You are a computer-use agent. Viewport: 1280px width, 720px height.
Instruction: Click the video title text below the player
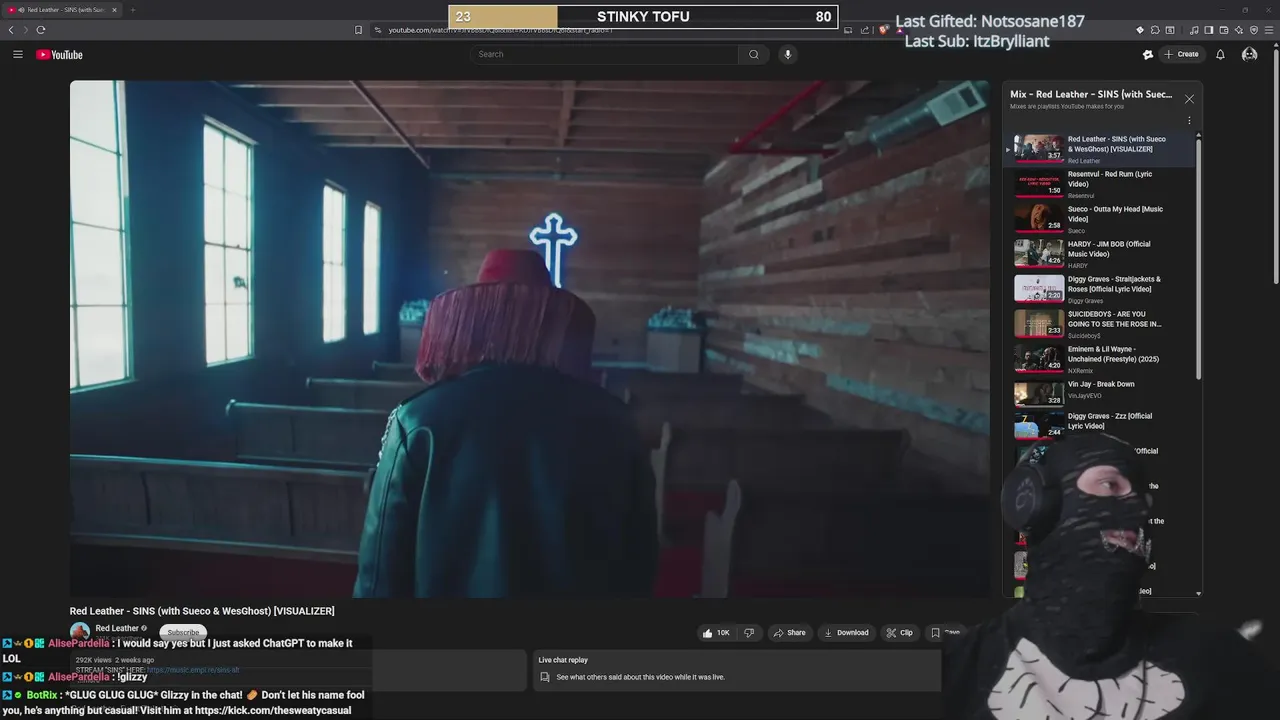pos(202,611)
